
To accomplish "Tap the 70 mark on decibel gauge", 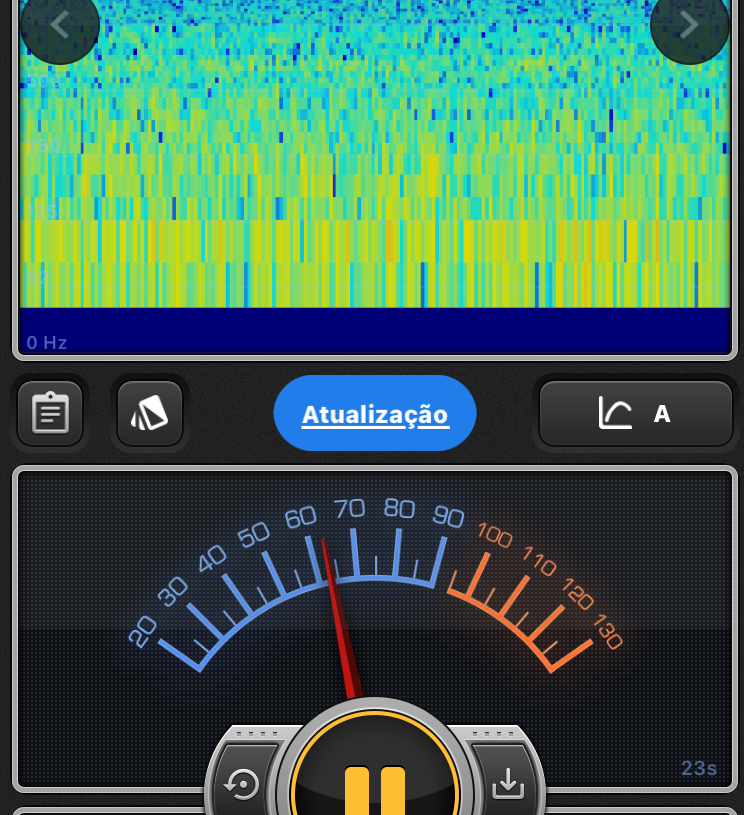I will point(349,509).
